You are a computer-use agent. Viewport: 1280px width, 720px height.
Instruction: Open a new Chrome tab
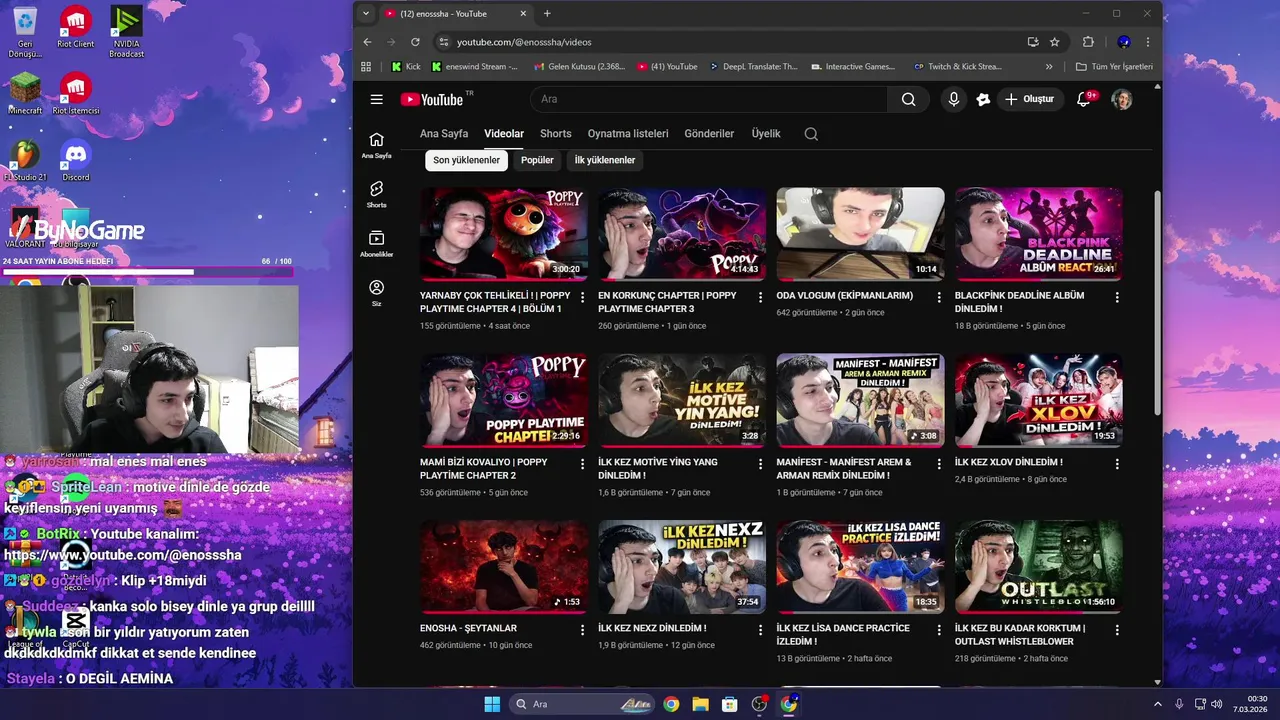point(547,13)
